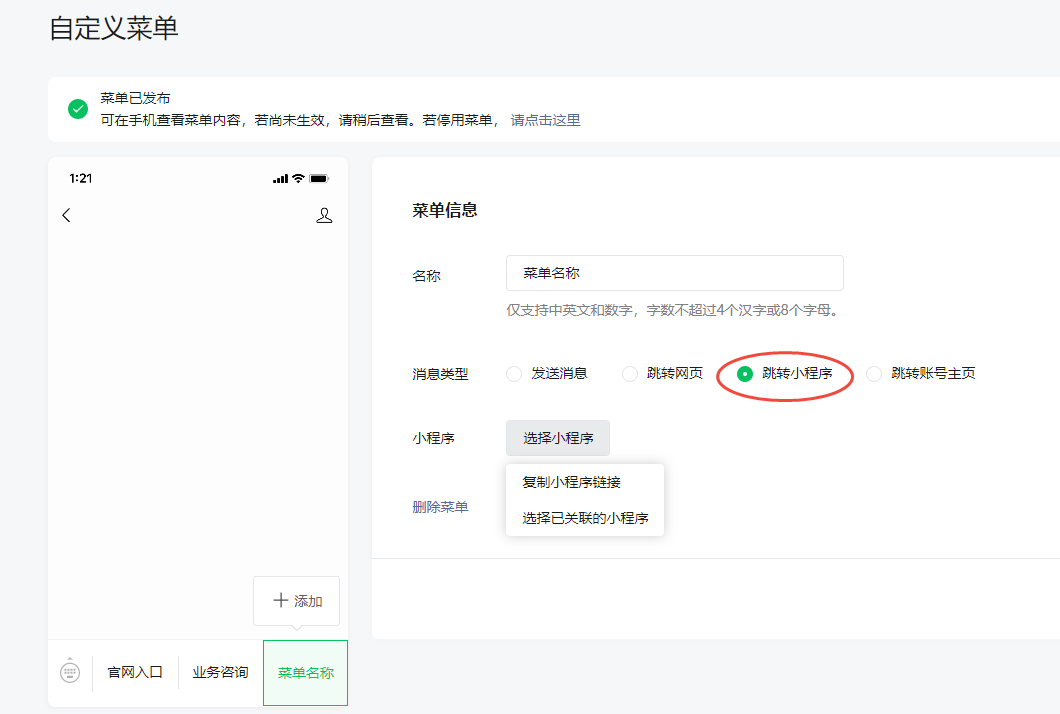Switch to the 业务咨询 menu tab

pyautogui.click(x=219, y=671)
